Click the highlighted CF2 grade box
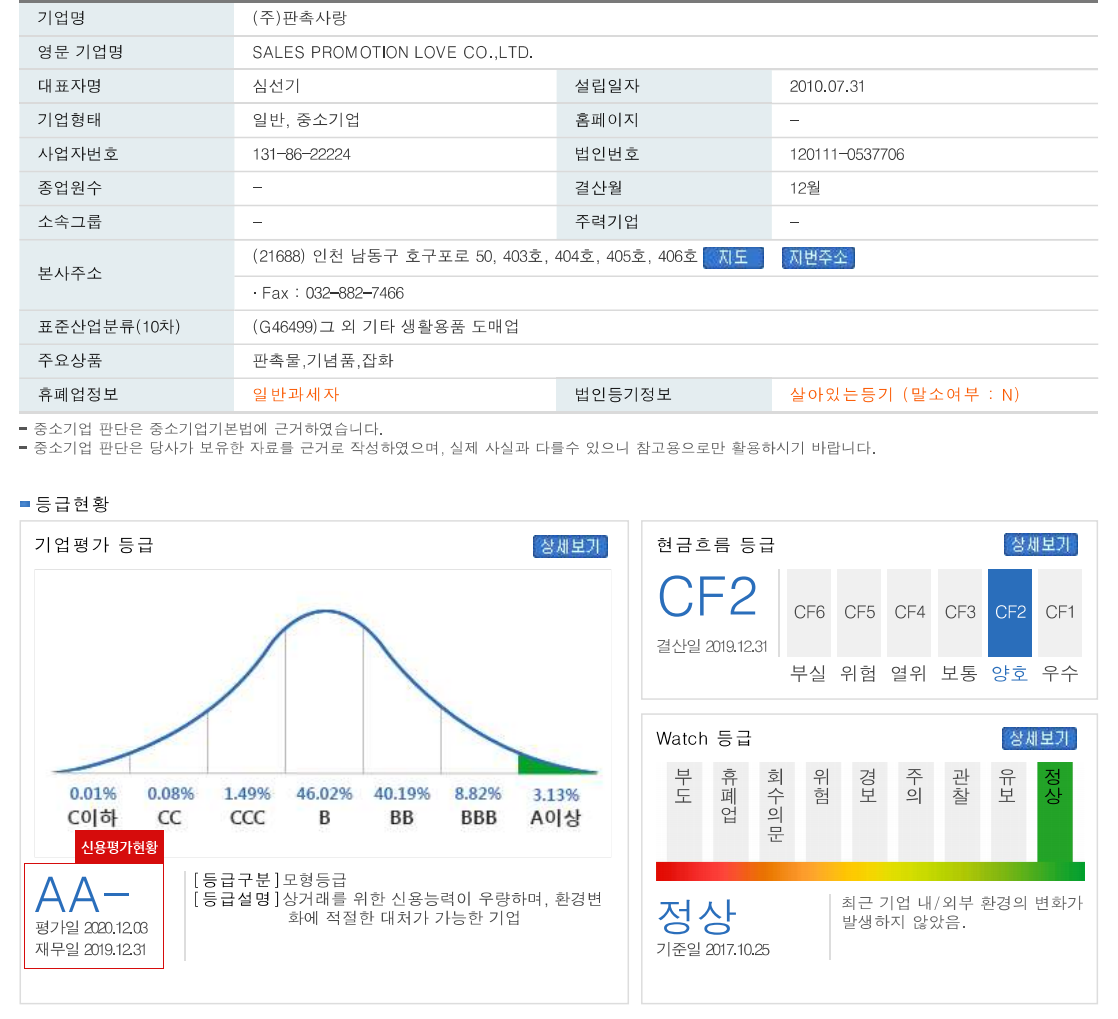Viewport: 1118px width, 1019px height. tap(1009, 612)
